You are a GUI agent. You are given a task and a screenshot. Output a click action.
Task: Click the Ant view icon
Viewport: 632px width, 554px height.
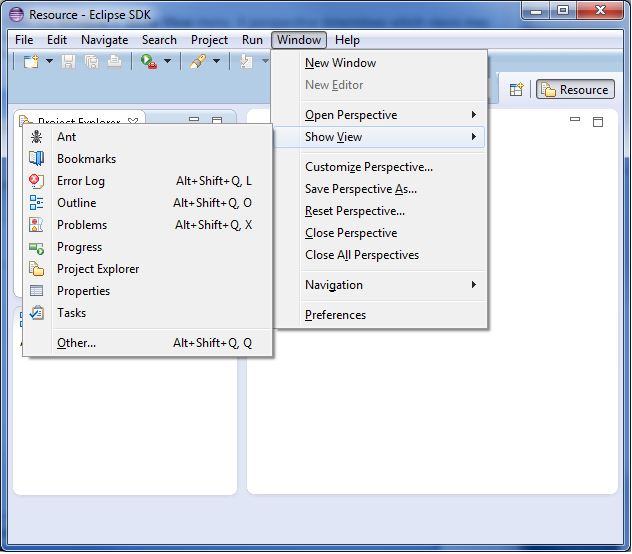36,137
